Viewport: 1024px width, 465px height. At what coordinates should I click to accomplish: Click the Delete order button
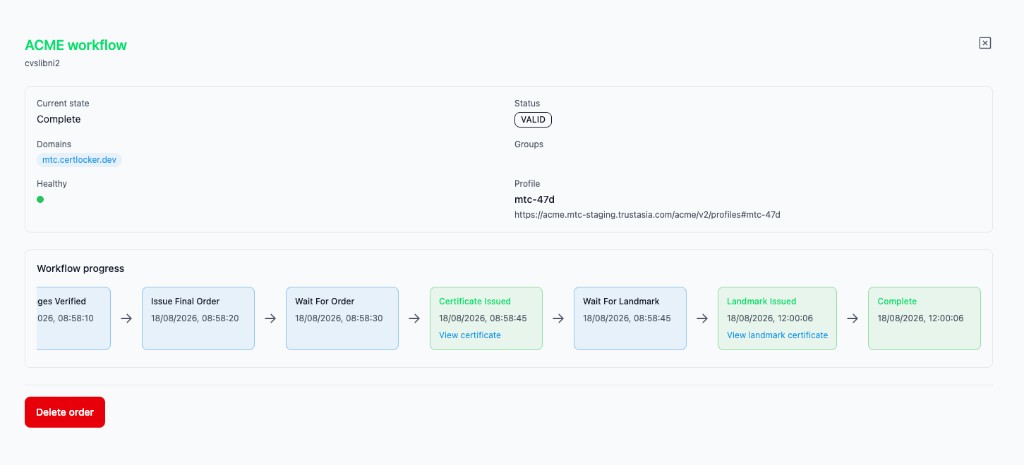65,412
